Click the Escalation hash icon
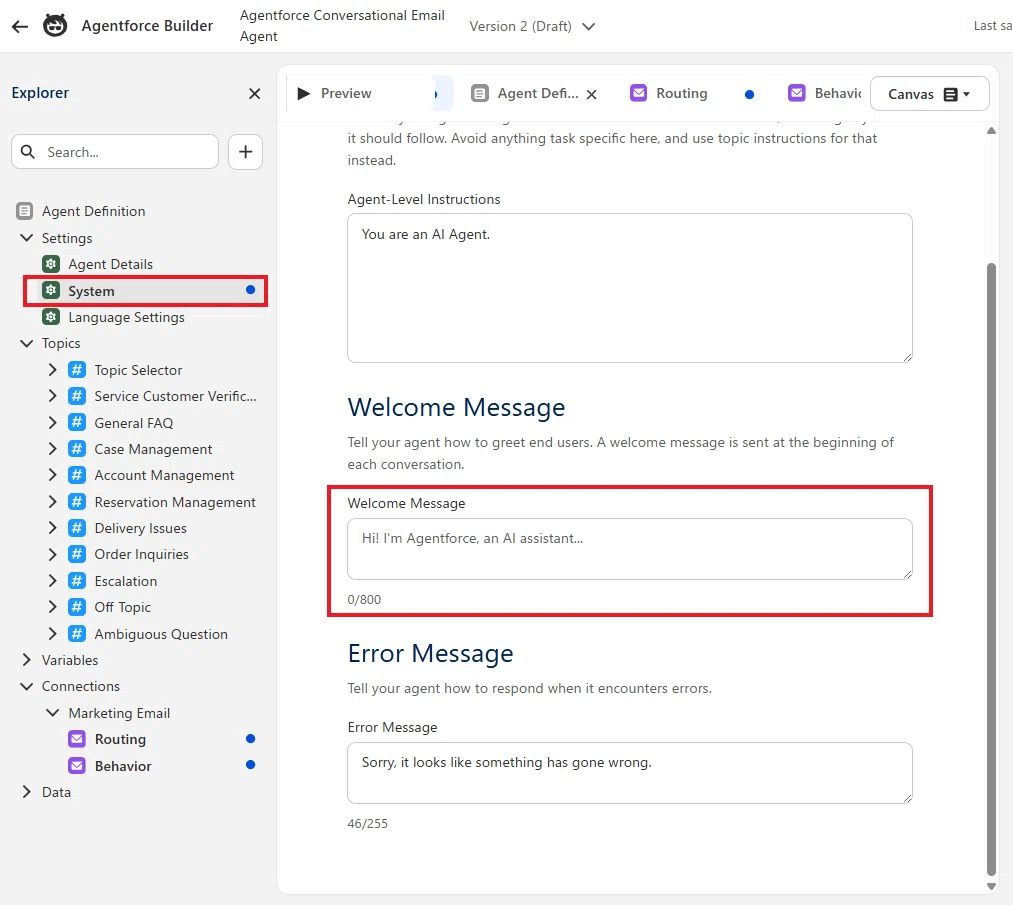1013x905 pixels. coord(77,581)
